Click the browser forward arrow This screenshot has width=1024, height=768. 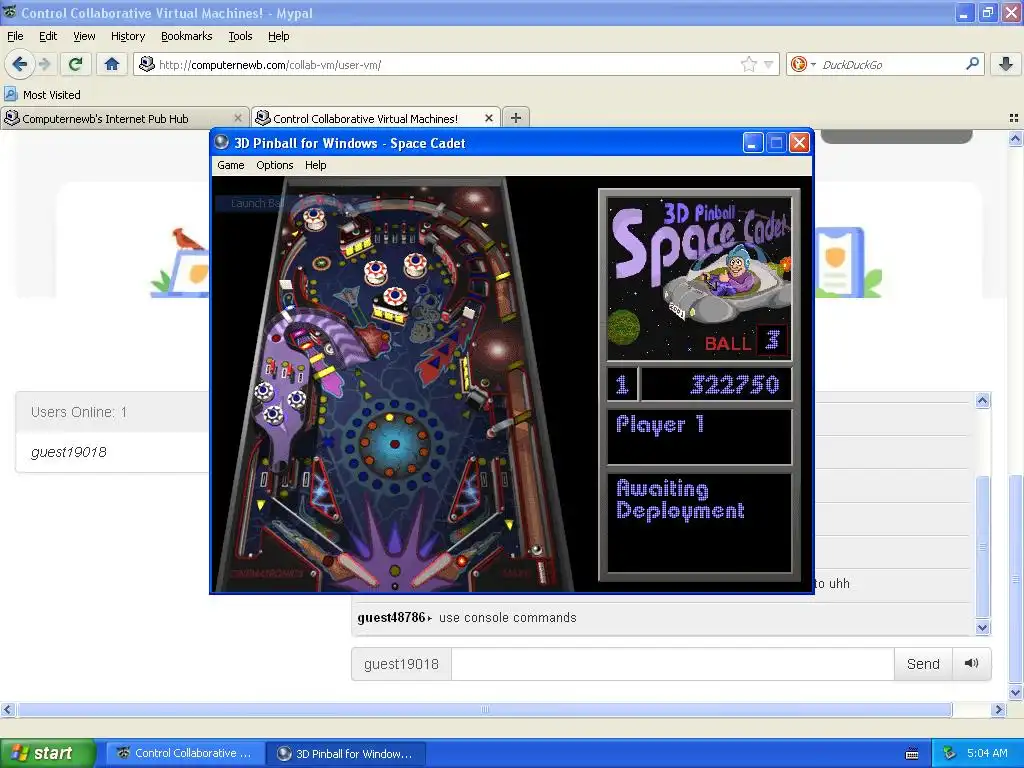[44, 64]
